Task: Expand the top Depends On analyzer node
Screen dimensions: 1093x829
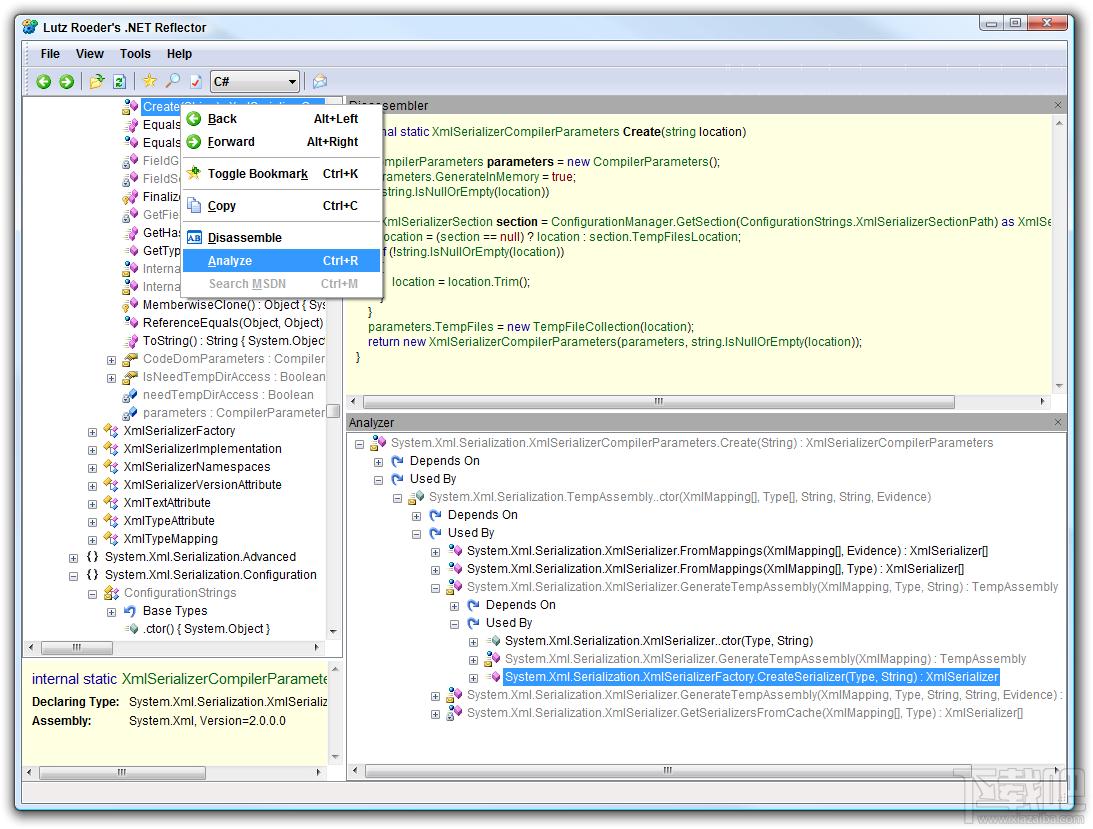Action: [x=379, y=462]
